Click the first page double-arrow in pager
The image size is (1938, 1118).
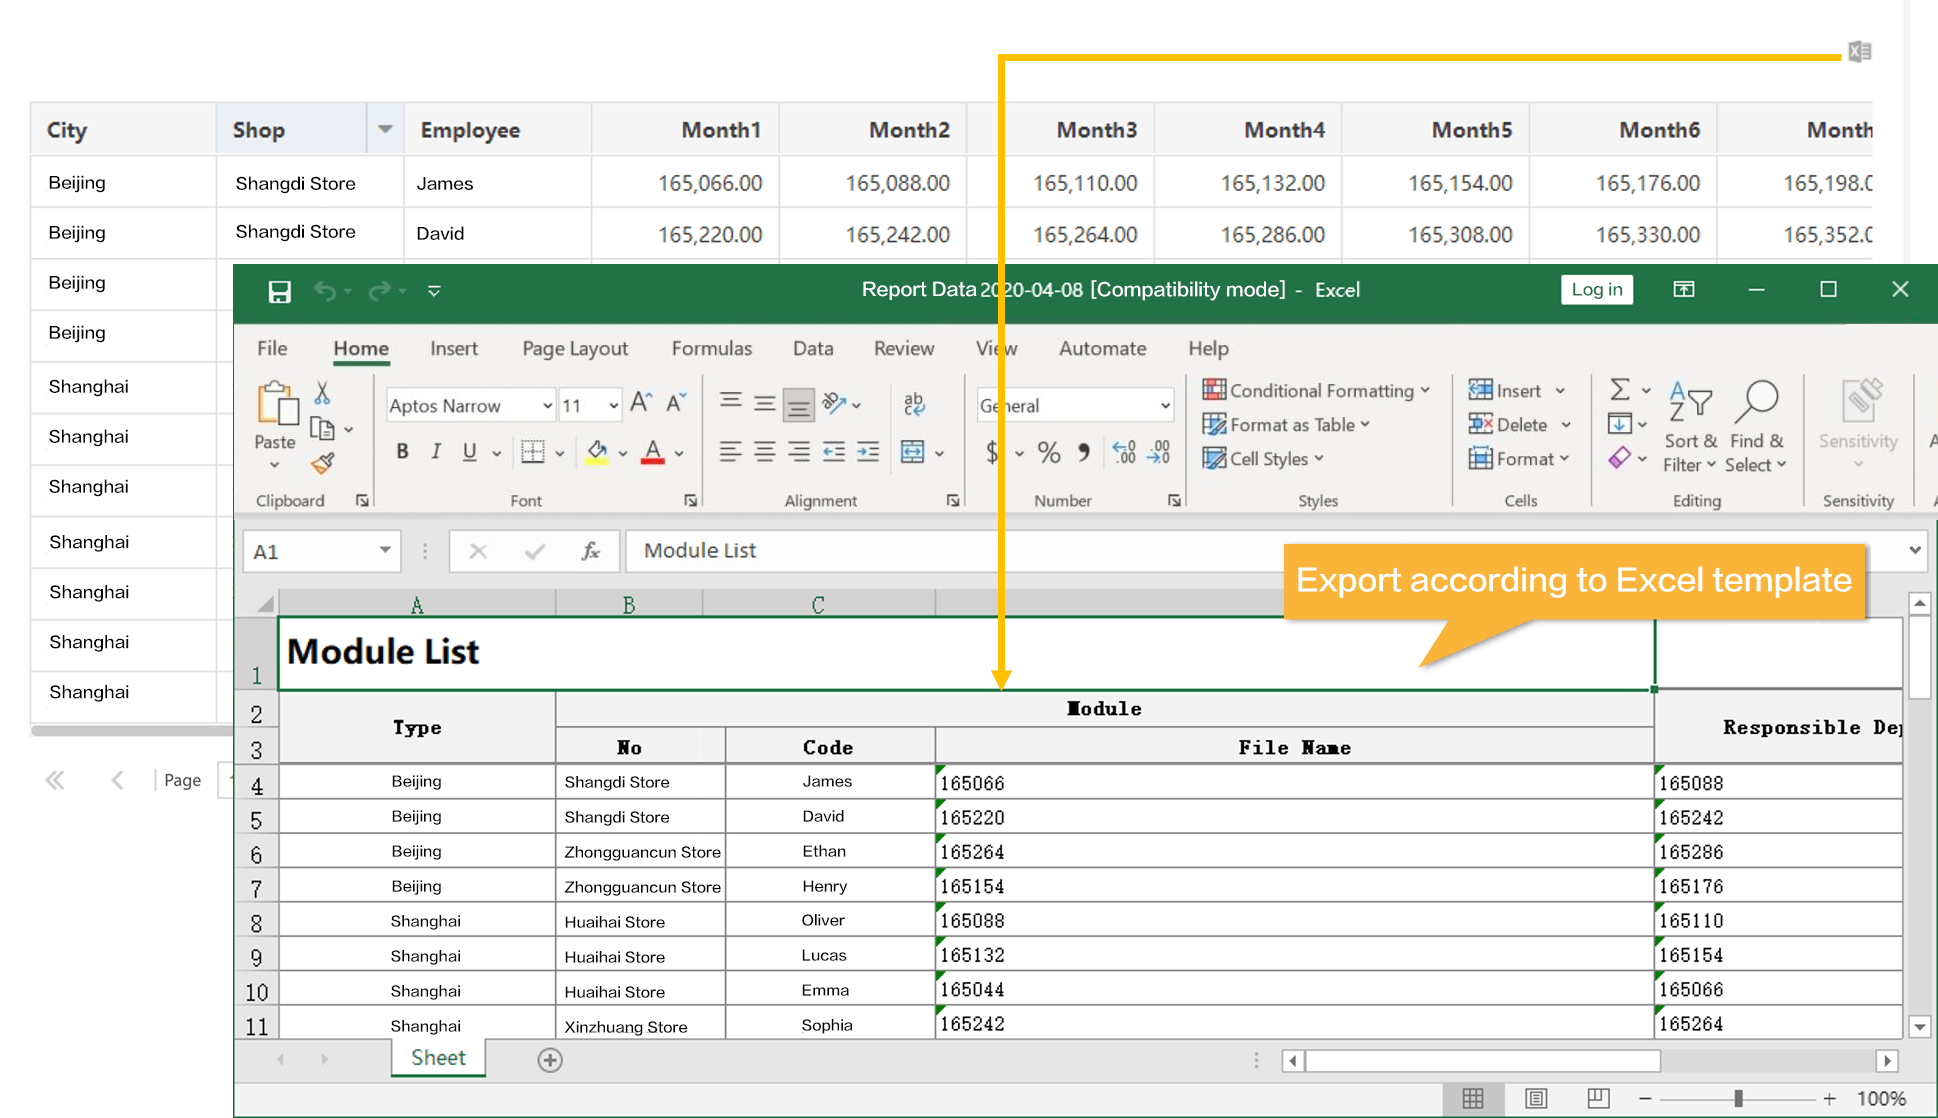[x=55, y=780]
